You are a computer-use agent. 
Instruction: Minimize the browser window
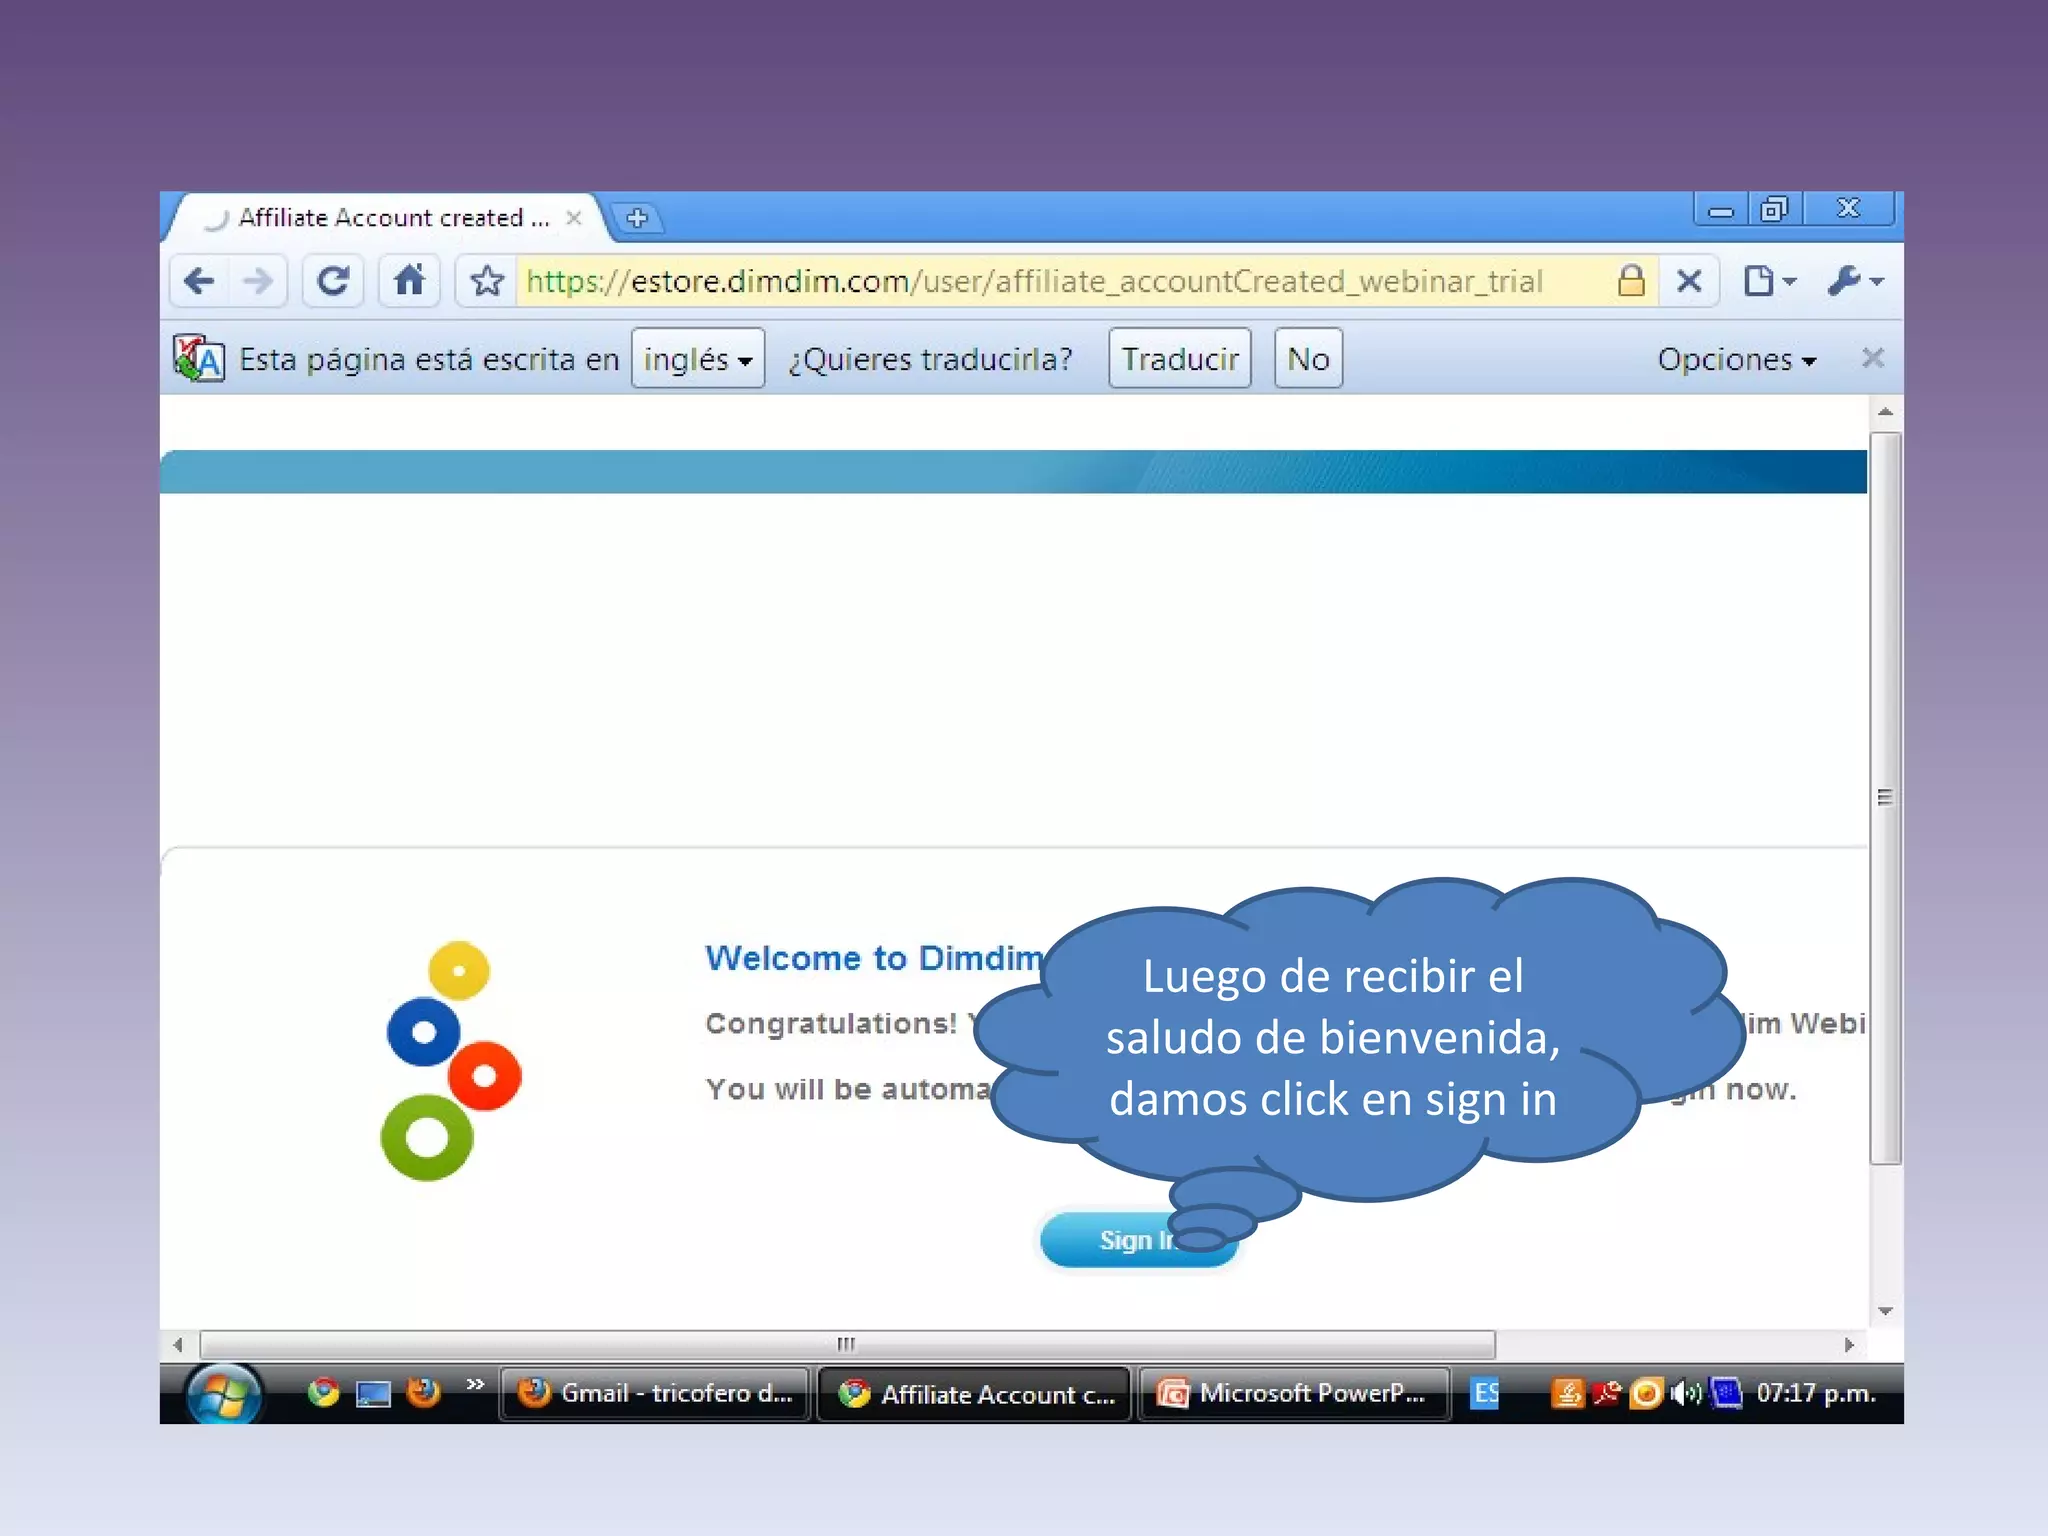coord(1721,210)
